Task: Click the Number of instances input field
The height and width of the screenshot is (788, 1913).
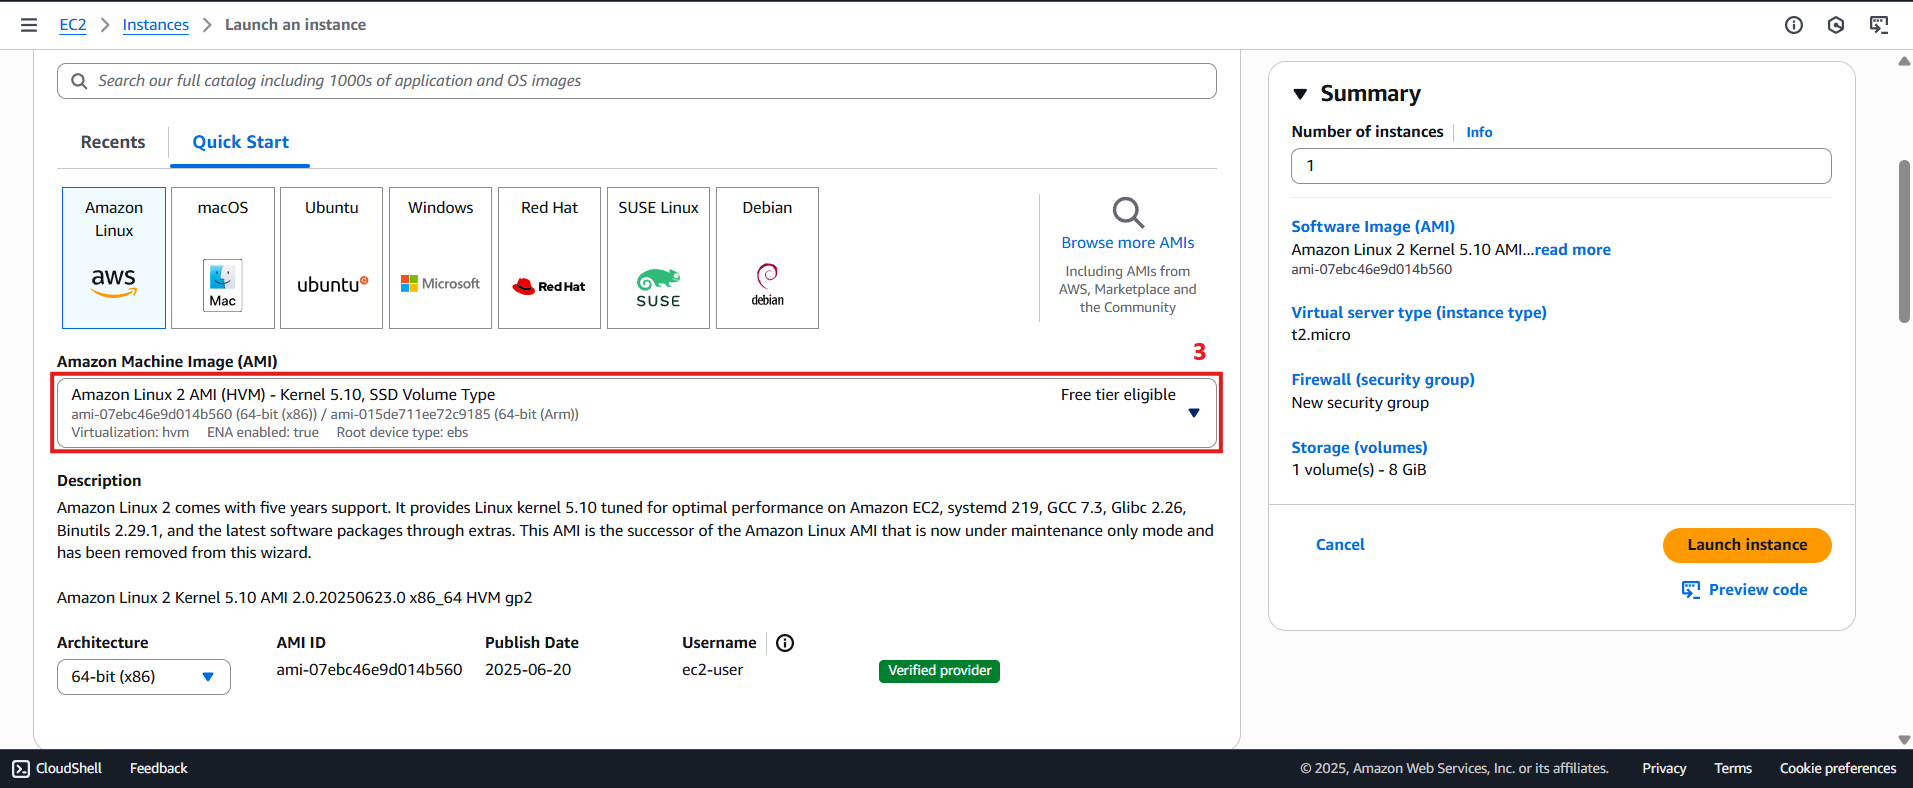Action: (x=1561, y=166)
